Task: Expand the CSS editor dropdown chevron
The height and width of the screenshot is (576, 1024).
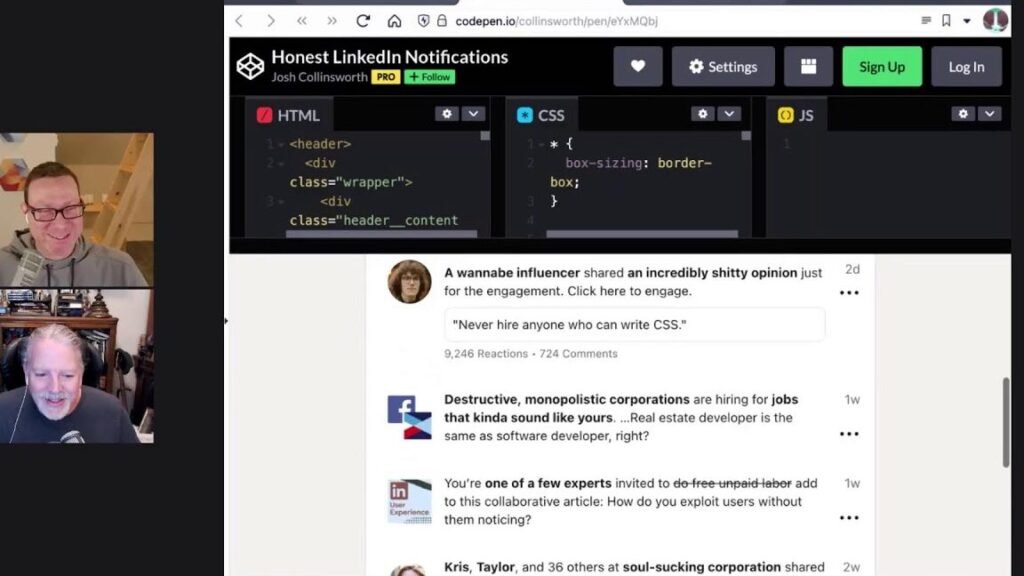Action: click(x=729, y=114)
